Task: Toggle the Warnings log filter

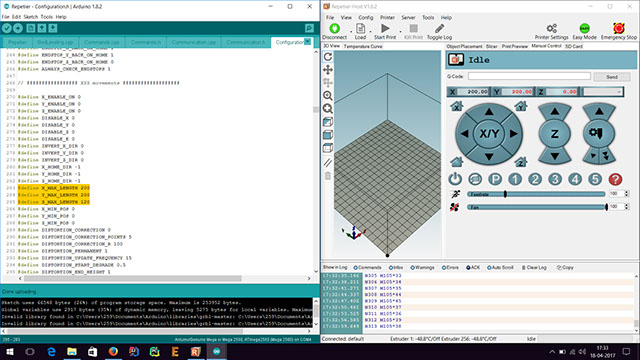Action: [422, 268]
